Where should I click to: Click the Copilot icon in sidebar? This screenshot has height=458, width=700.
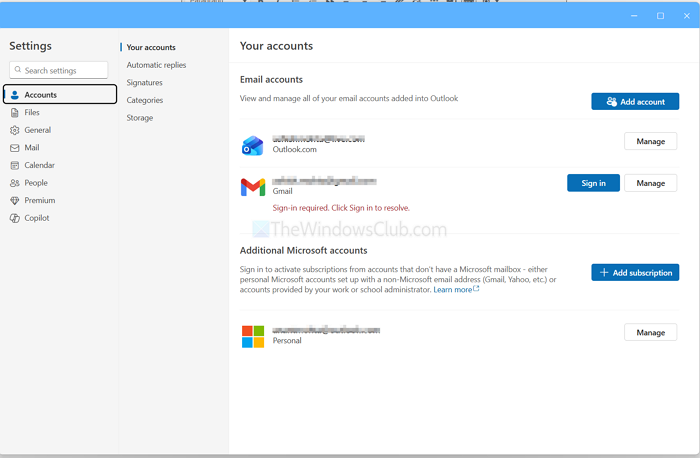click(x=15, y=218)
